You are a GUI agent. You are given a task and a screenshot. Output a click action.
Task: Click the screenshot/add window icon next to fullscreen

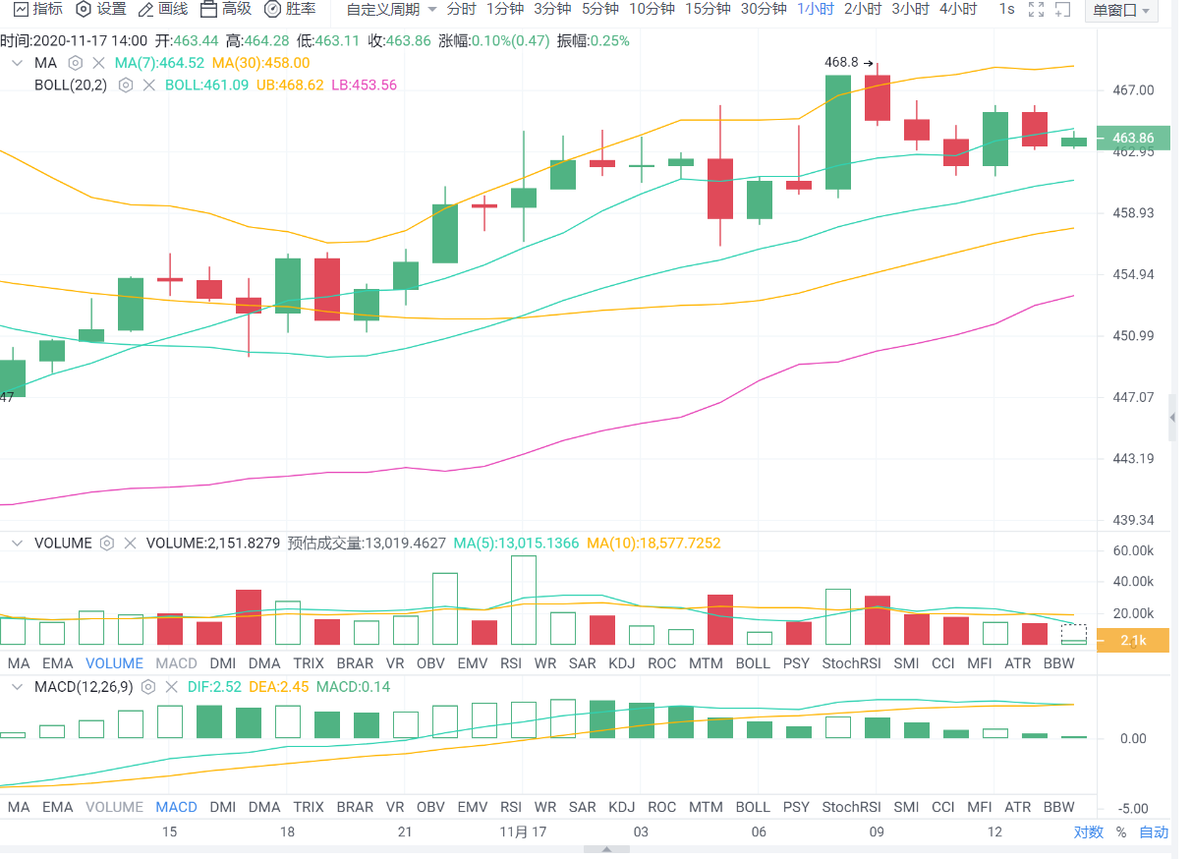pyautogui.click(x=1063, y=9)
